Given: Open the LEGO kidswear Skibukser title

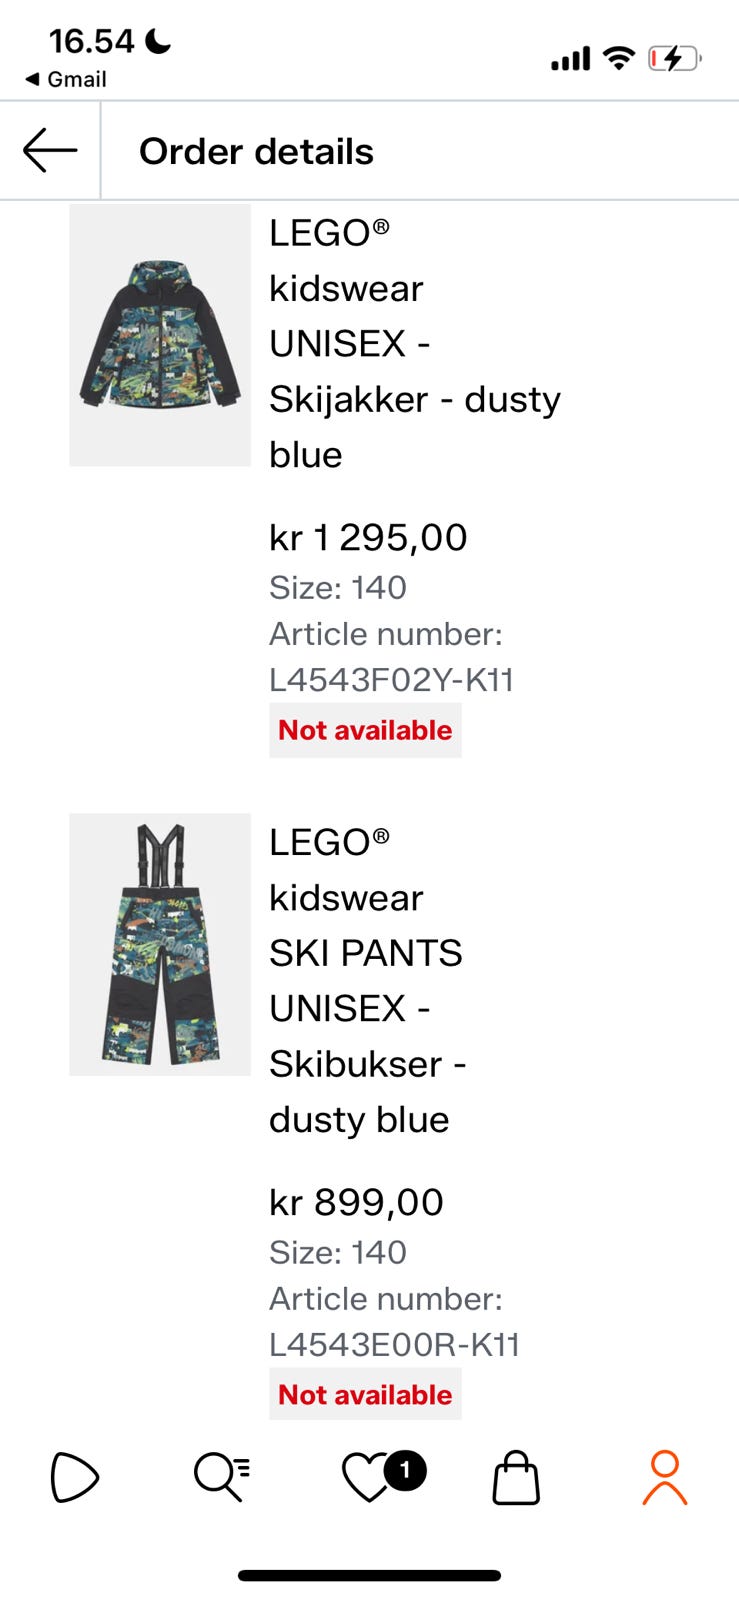Looking at the screenshot, I should tap(367, 980).
